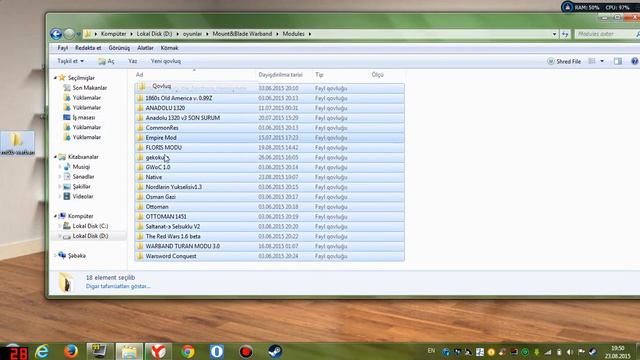
Task: Click the OTTOMAN 1451 folder icon
Action: pyautogui.click(x=140, y=217)
